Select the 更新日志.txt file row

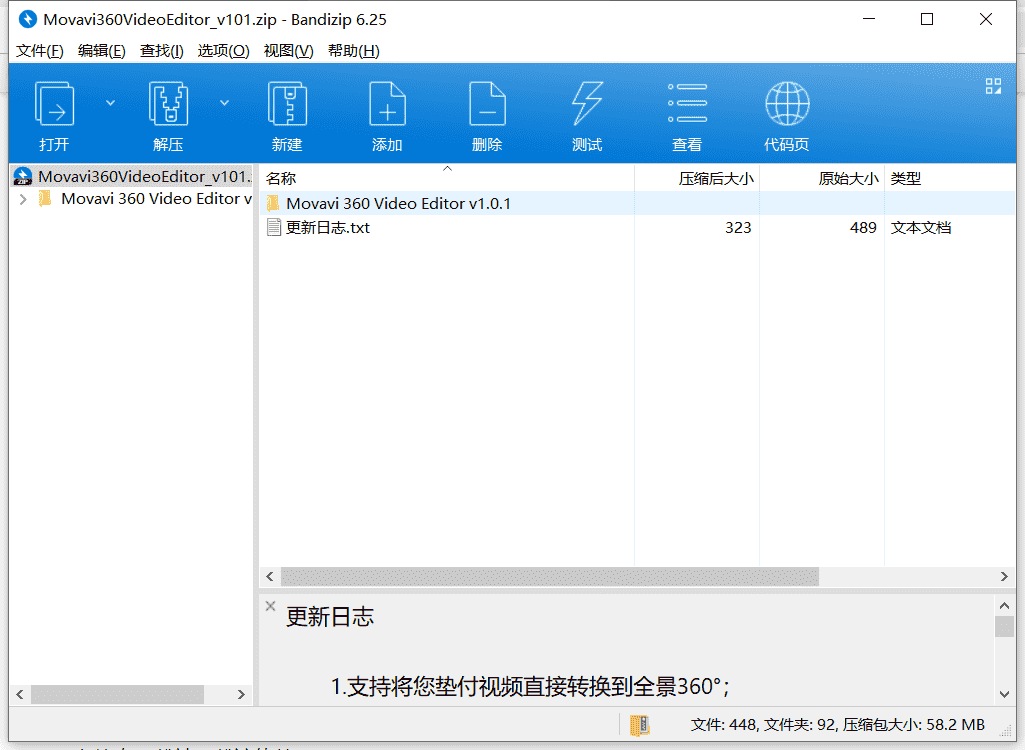click(637, 228)
